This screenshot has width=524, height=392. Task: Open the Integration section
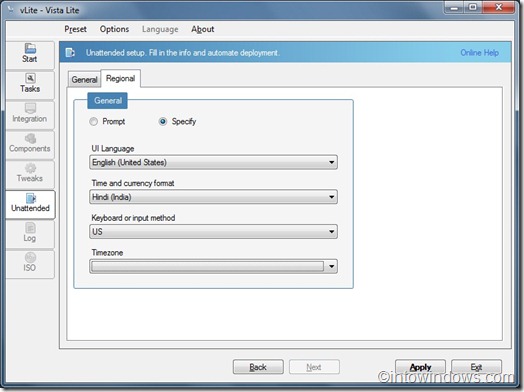30,114
